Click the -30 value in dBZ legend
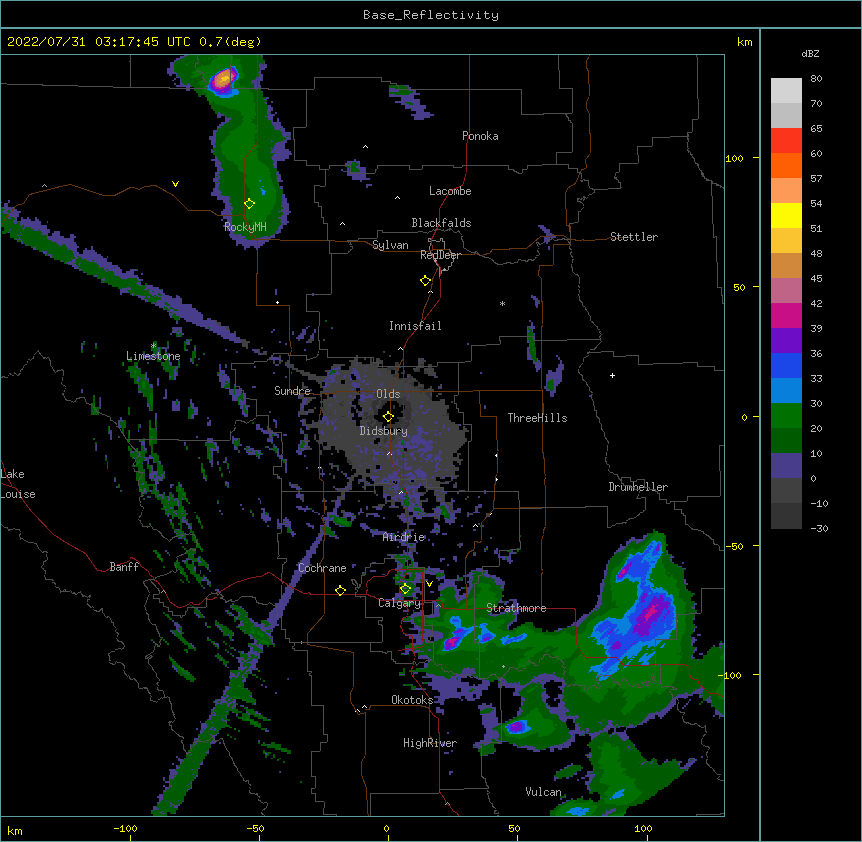862x842 pixels. pyautogui.click(x=819, y=529)
